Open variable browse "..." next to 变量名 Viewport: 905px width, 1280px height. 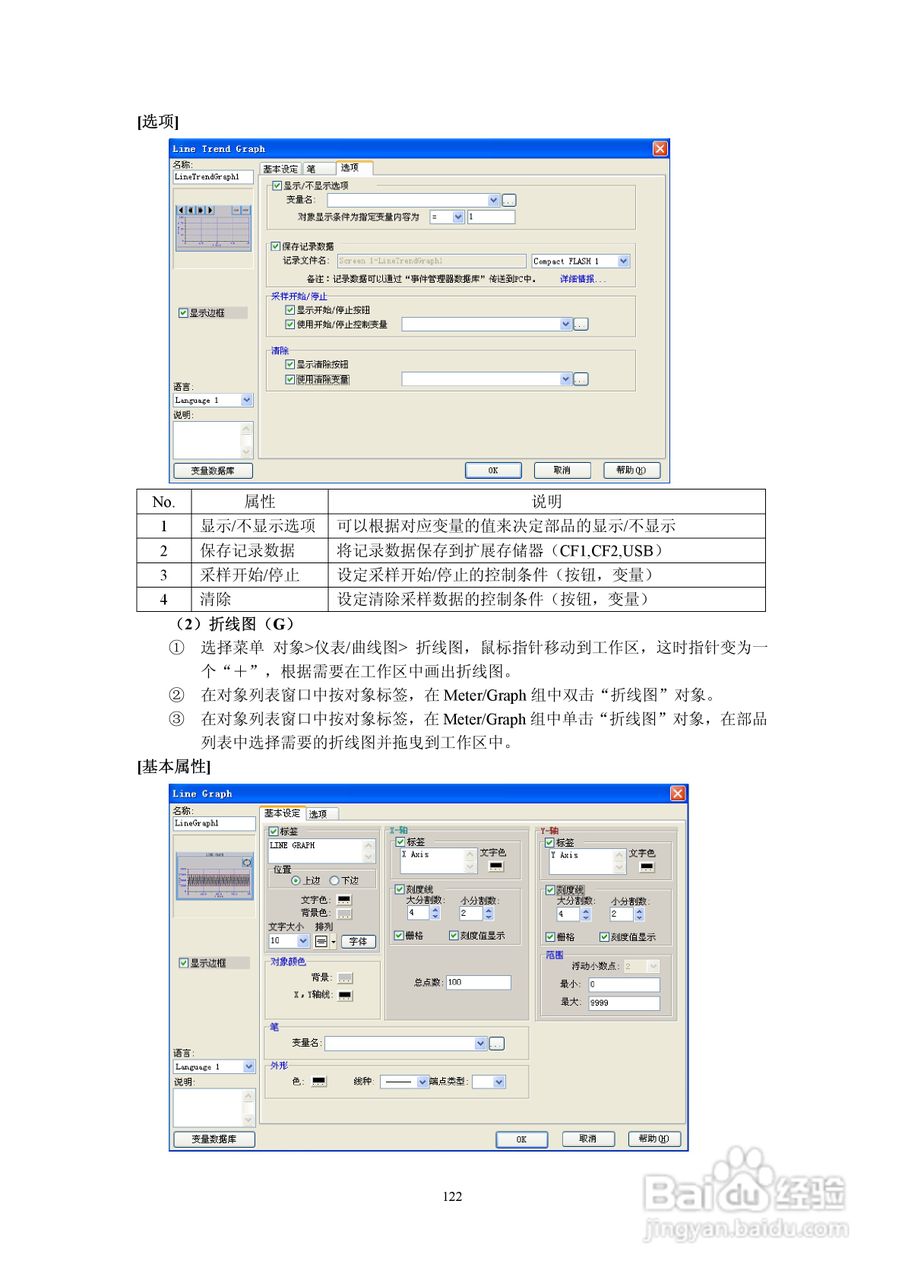click(x=509, y=200)
